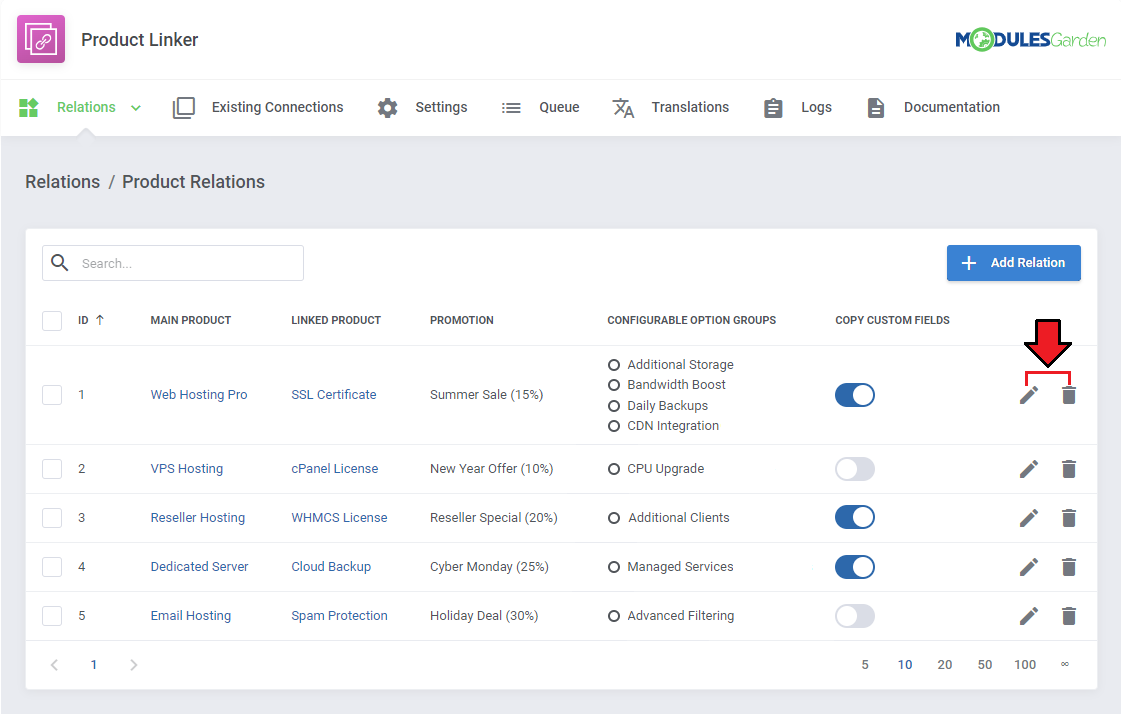Click the Add Relation button

pyautogui.click(x=1014, y=263)
